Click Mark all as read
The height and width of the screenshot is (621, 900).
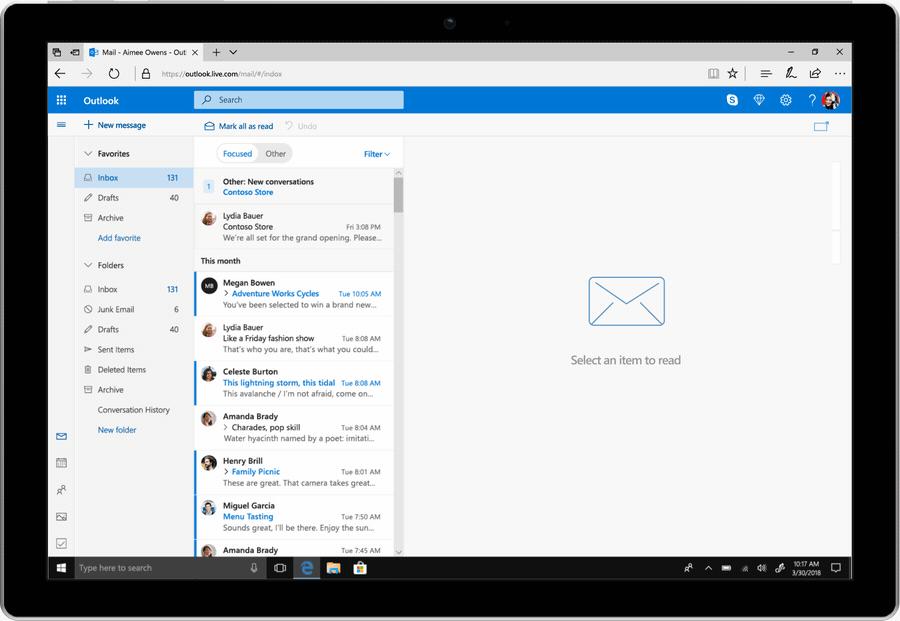click(x=238, y=126)
